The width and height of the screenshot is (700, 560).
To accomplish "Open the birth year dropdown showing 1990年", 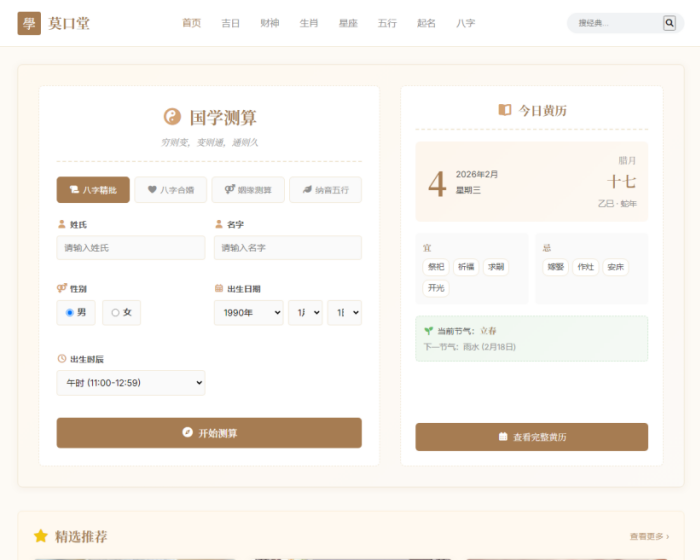I will tap(248, 313).
